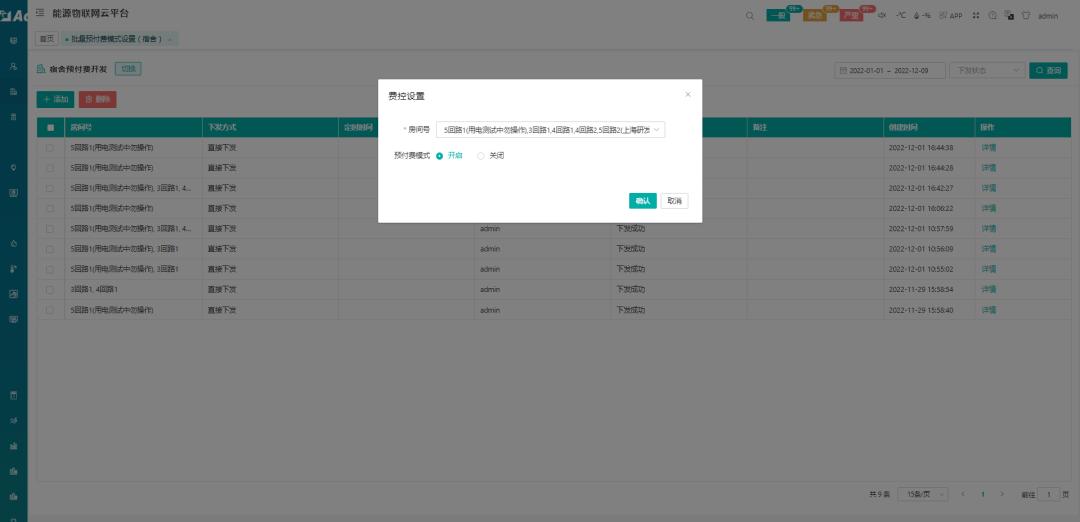Image resolution: width=1080 pixels, height=522 pixels.
Task: Click the 取消 button in dialog
Action: click(x=674, y=200)
